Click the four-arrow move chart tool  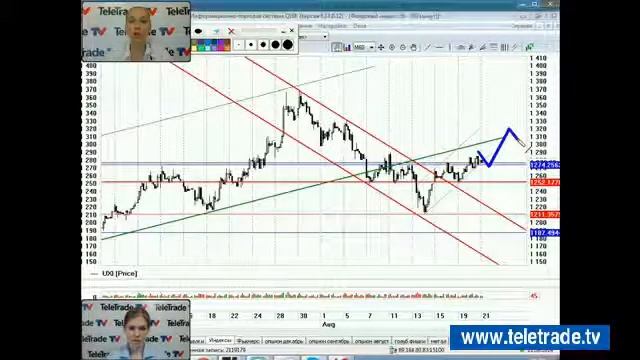pyautogui.click(x=381, y=47)
